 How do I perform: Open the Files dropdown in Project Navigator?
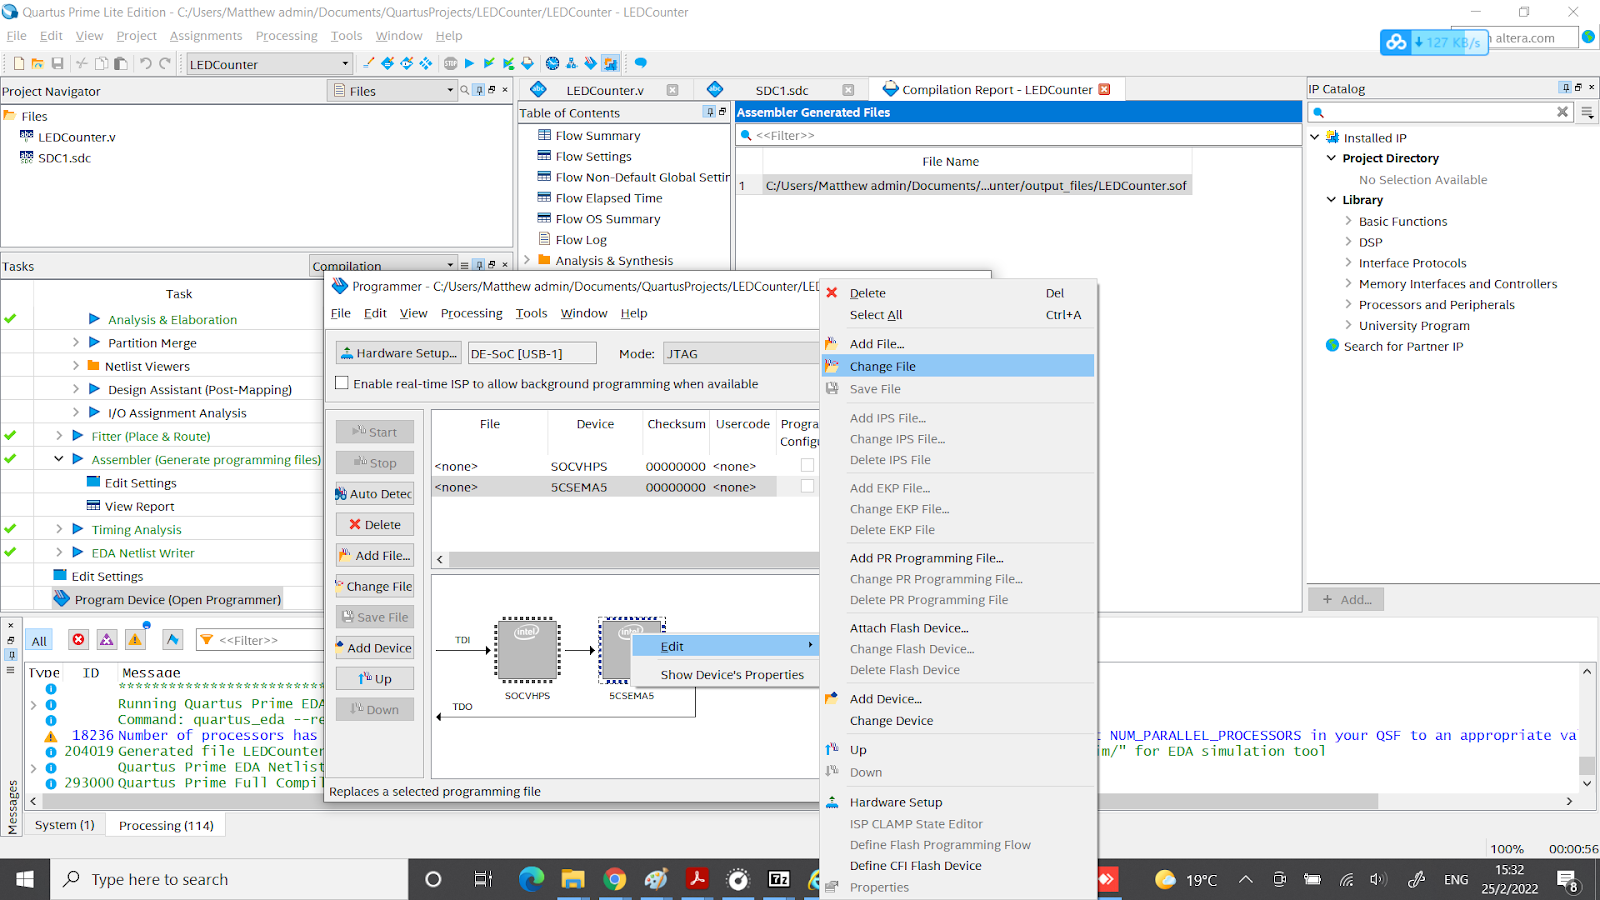pyautogui.click(x=392, y=91)
